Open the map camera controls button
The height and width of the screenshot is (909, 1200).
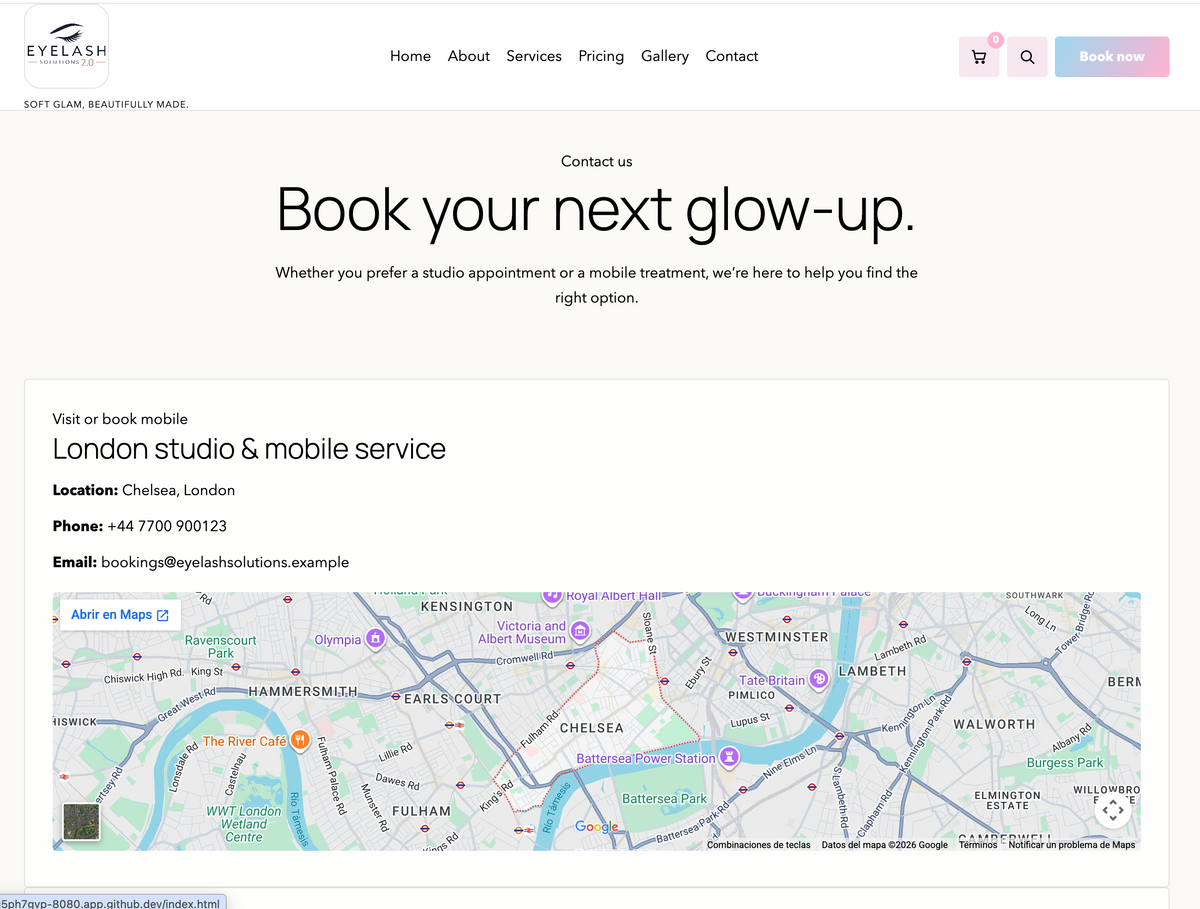pyautogui.click(x=1113, y=809)
